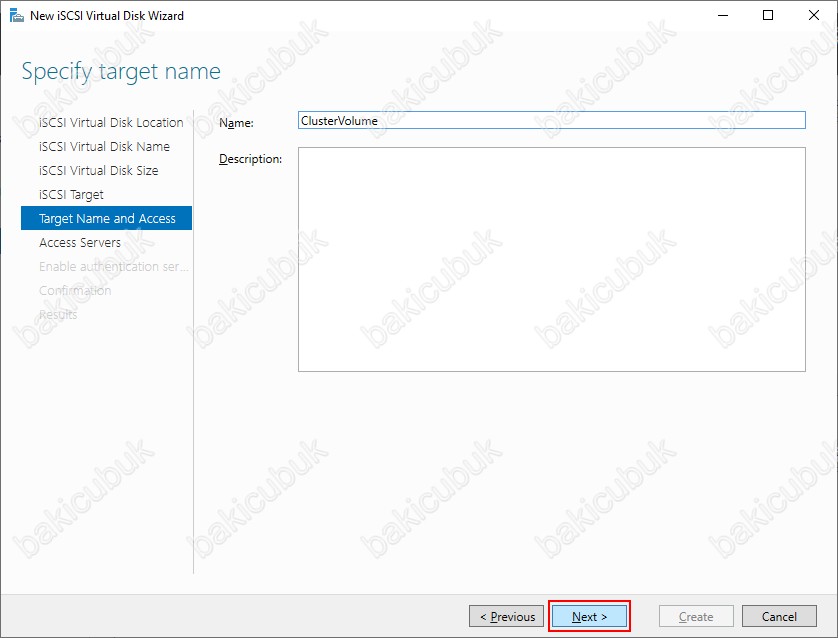The image size is (838, 638).
Task: Go to iSCSI Virtual Disk Name step
Action: (x=104, y=146)
